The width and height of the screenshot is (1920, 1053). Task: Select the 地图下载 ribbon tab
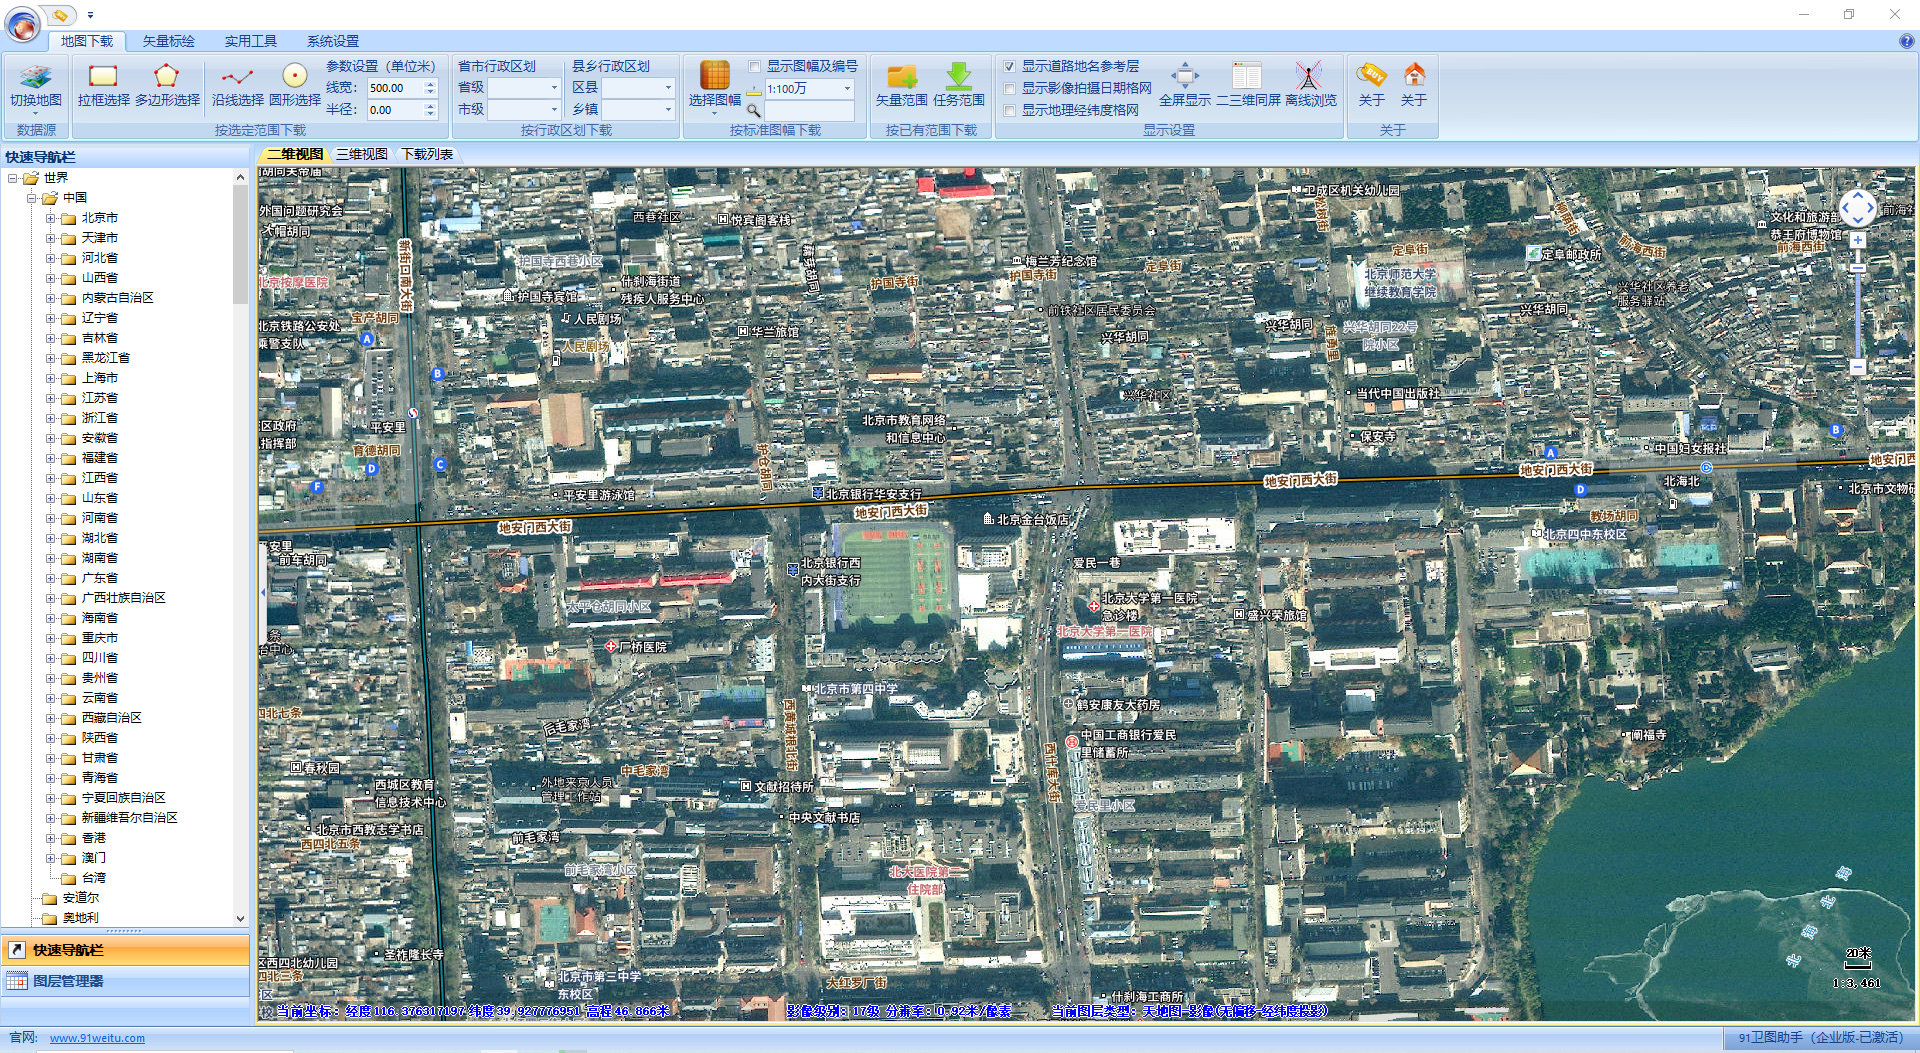coord(87,41)
